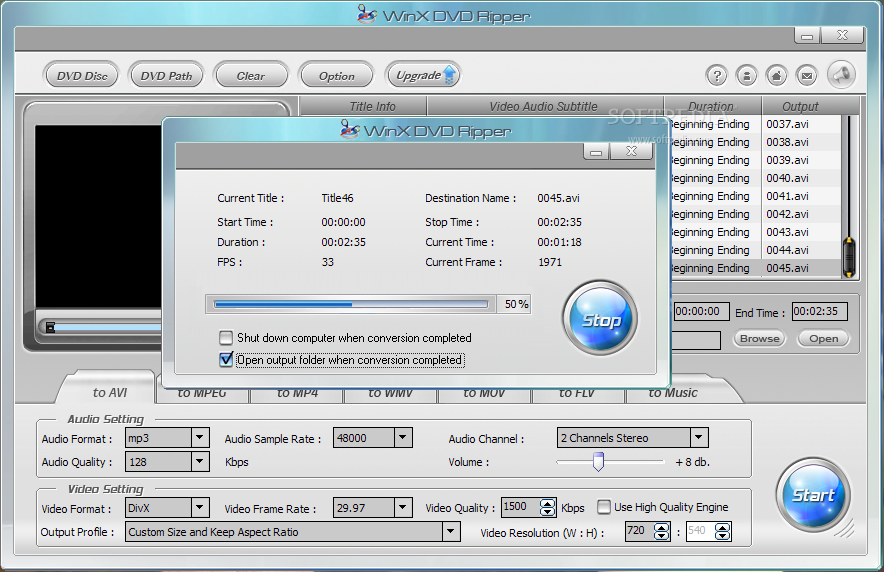884x572 pixels.
Task: Click the start time 00:00:00 field
Action: point(701,312)
